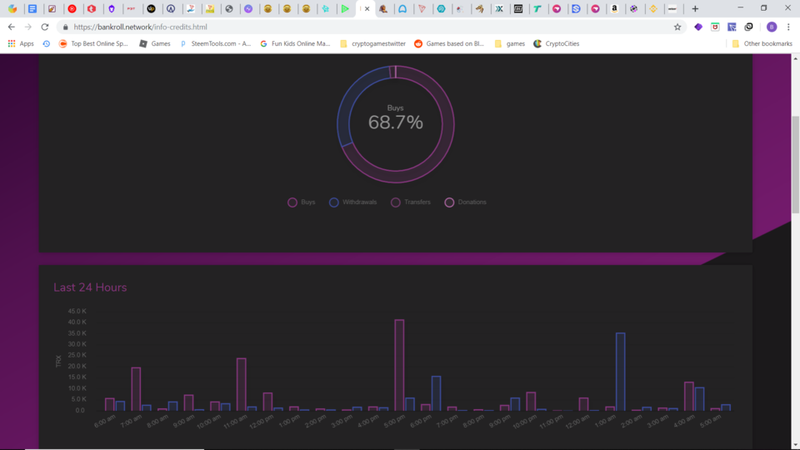The width and height of the screenshot is (800, 450).
Task: Click the address bar URL field
Action: click(x=367, y=27)
